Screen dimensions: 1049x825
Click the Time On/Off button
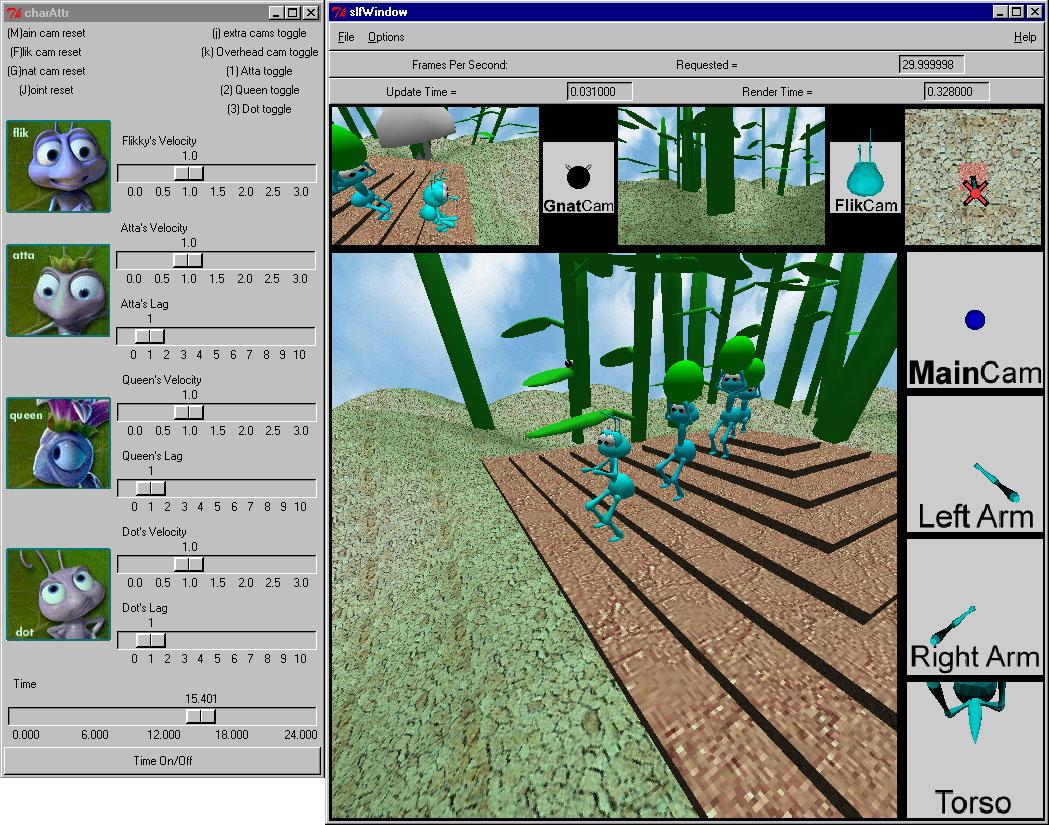pyautogui.click(x=163, y=761)
